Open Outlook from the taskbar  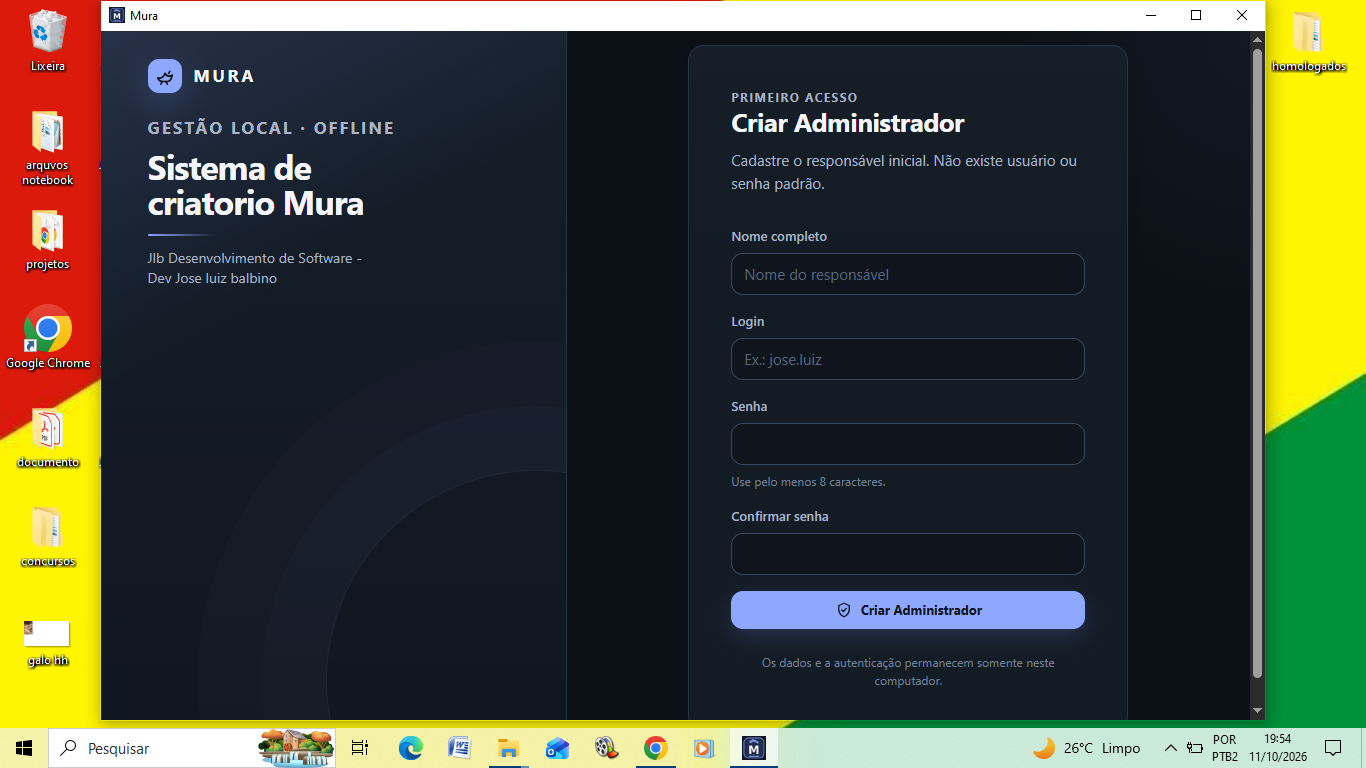557,748
